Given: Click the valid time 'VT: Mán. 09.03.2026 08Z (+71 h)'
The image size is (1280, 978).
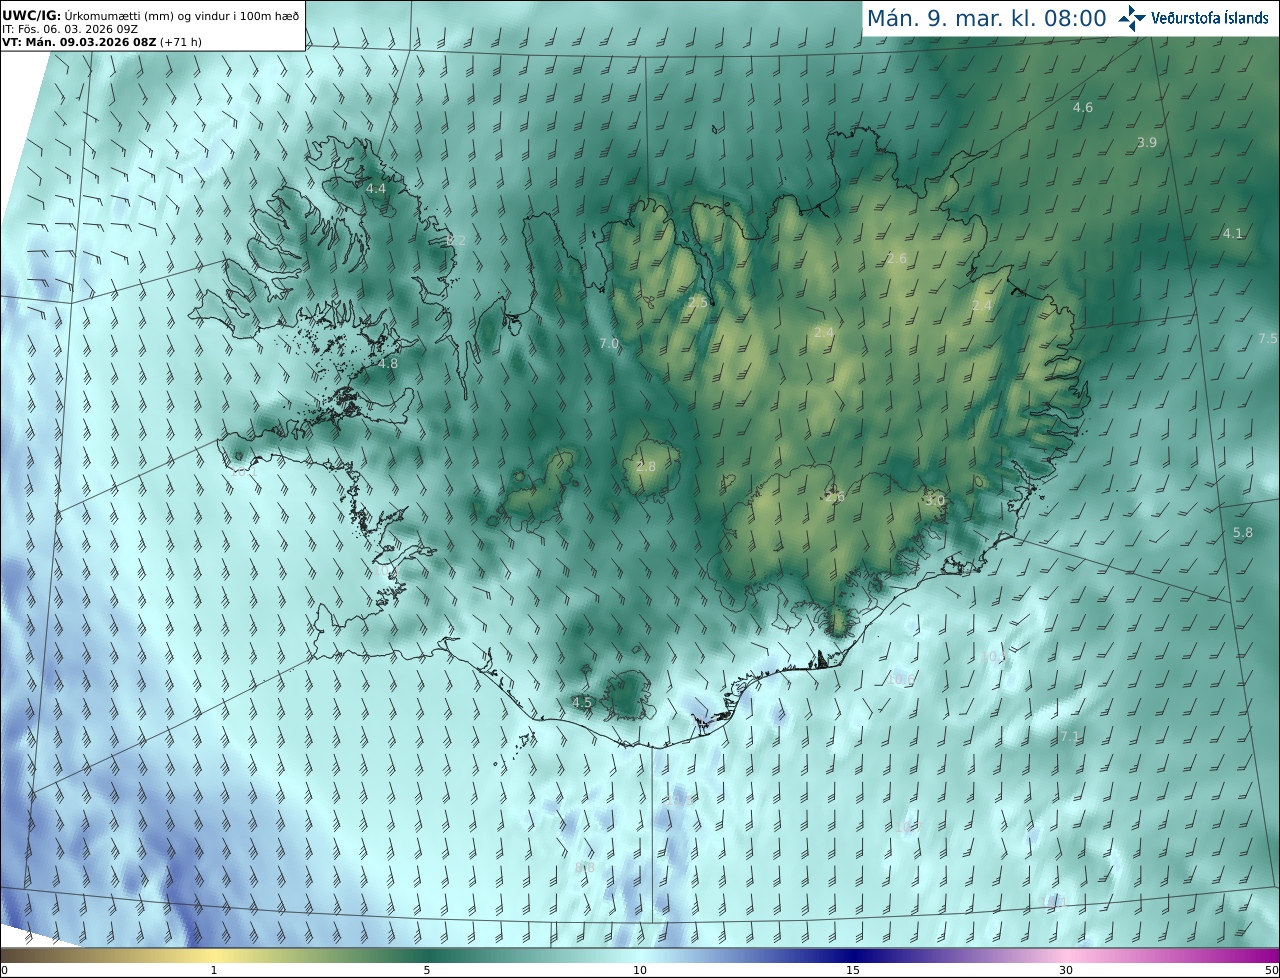Looking at the screenshot, I should pos(102,43).
